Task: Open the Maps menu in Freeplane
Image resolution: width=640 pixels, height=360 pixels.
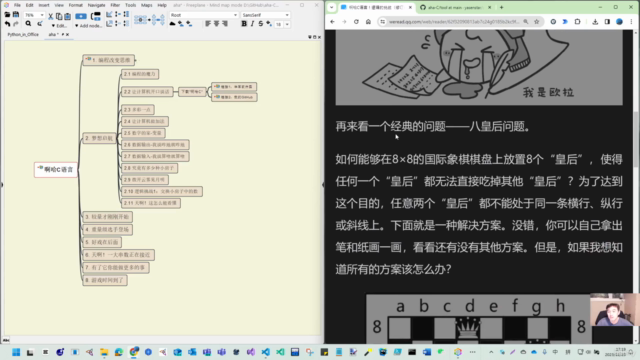Action: pyautogui.click(x=147, y=5)
